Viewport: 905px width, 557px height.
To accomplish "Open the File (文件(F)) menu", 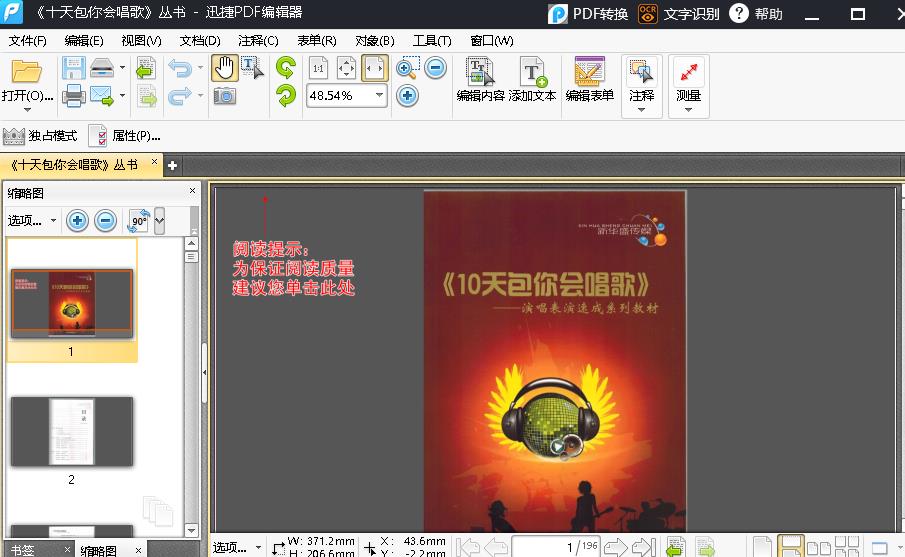I will (28, 41).
